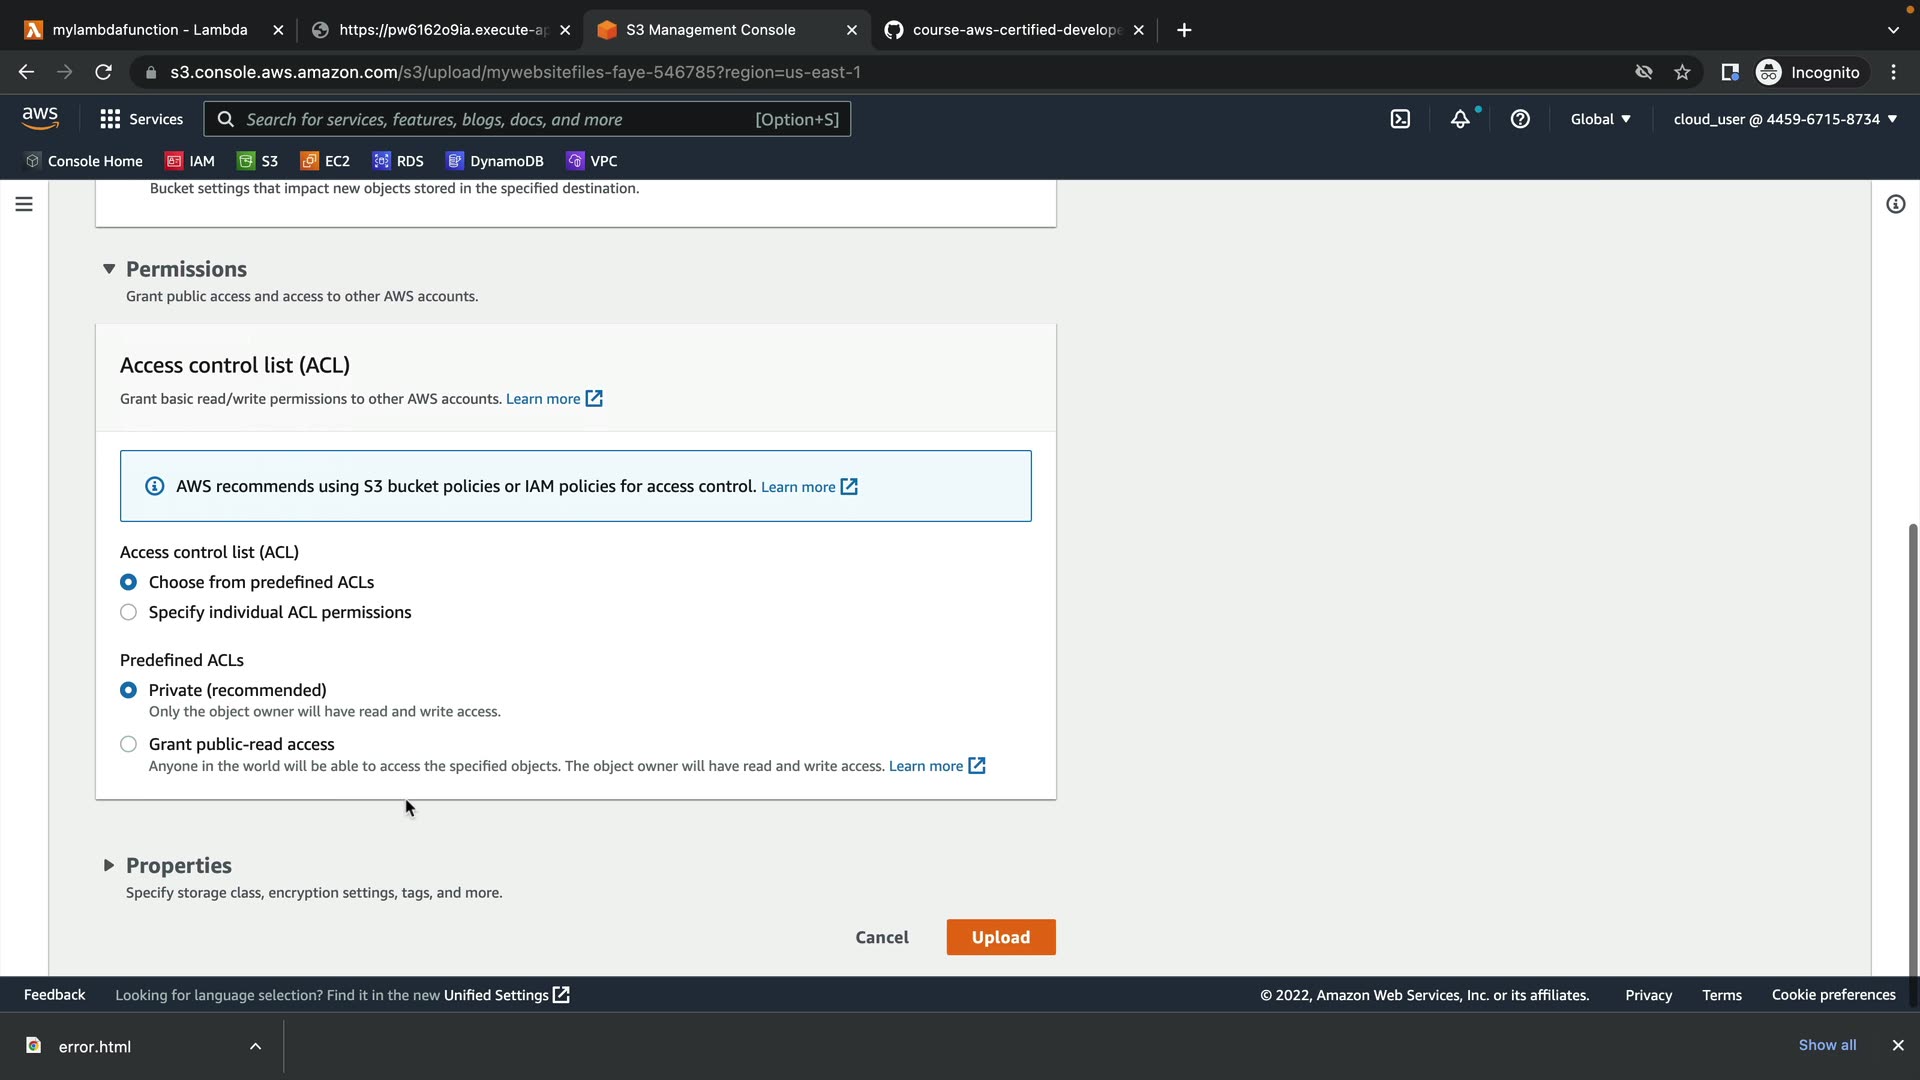This screenshot has height=1080, width=1920.
Task: Click the help question mark icon
Action: pyautogui.click(x=1520, y=119)
